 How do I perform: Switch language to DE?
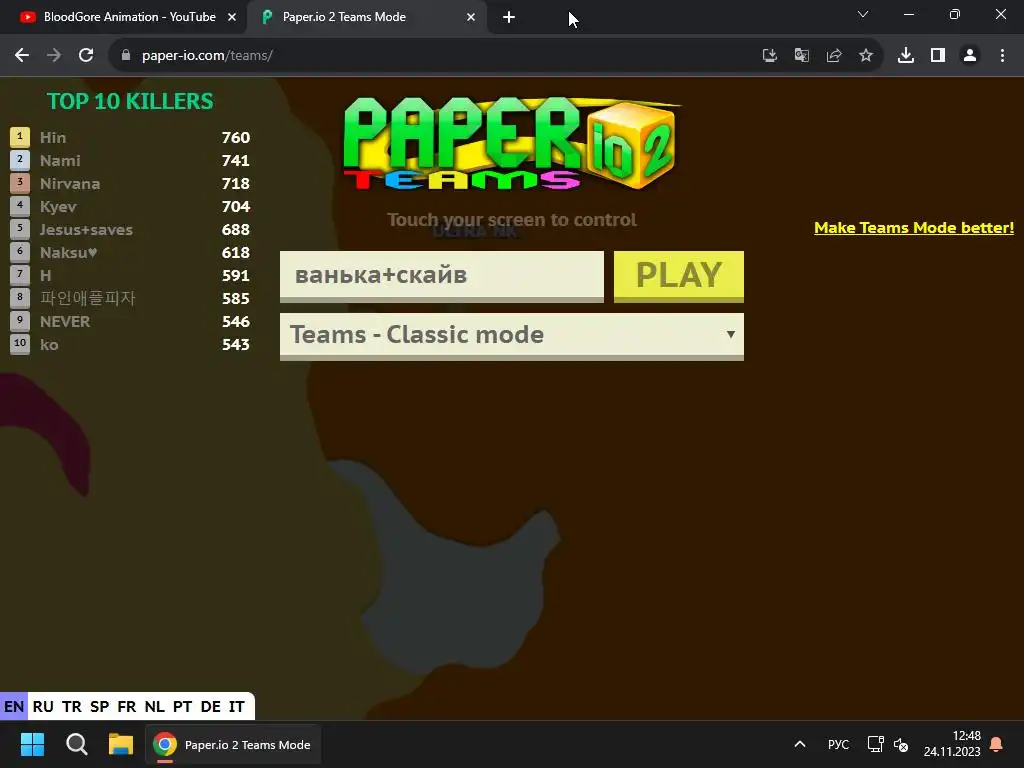[210, 707]
